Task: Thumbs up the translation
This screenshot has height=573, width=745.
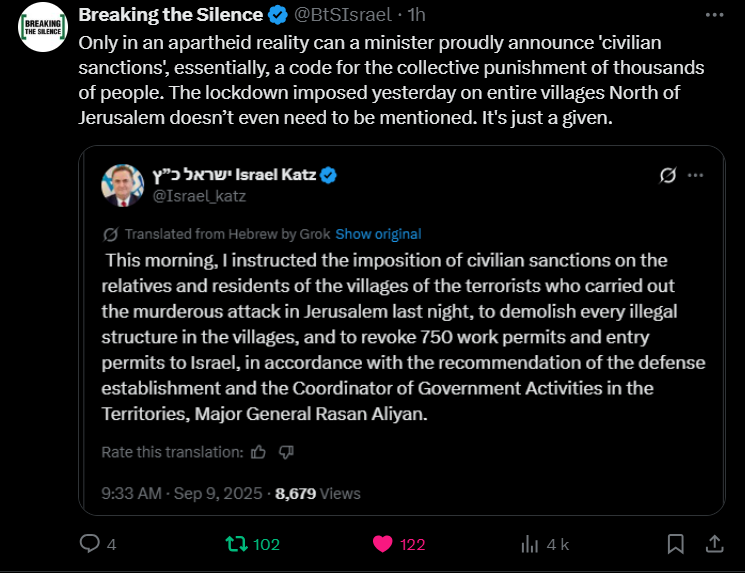Action: coord(259,452)
